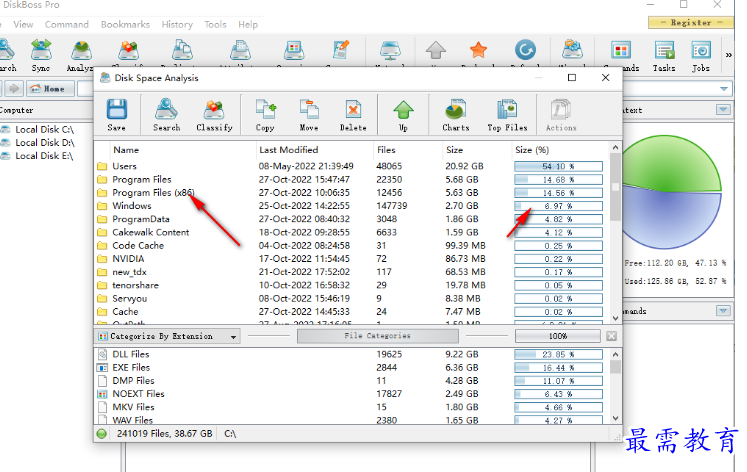The width and height of the screenshot is (747, 472).
Task: Click the forward navigation arrow button
Action: coord(14,89)
